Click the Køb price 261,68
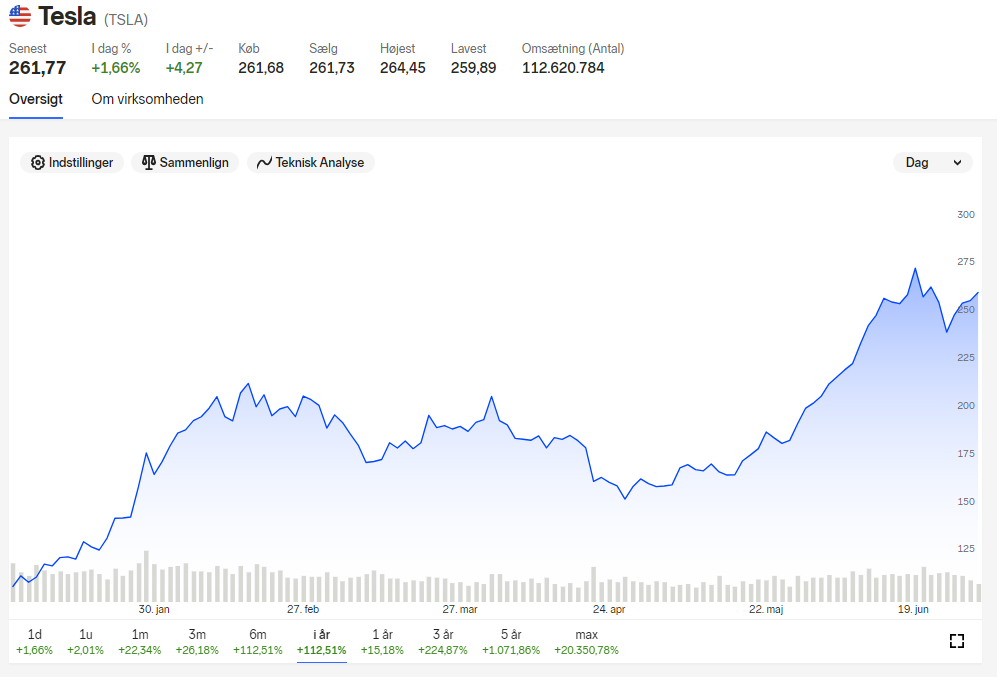Screen dimensions: 997x677 pos(261,68)
